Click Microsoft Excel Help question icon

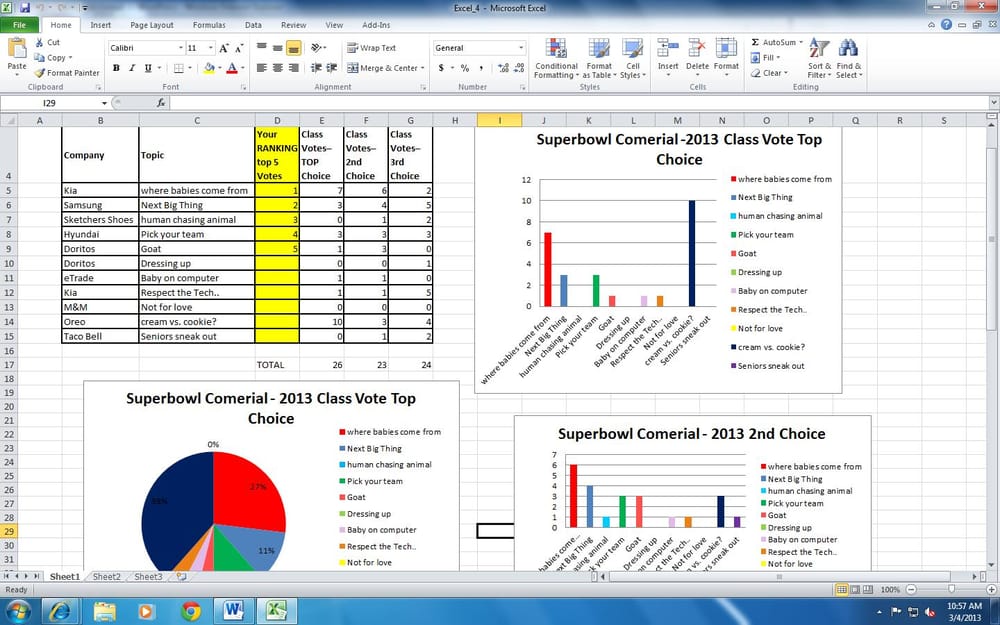946,25
